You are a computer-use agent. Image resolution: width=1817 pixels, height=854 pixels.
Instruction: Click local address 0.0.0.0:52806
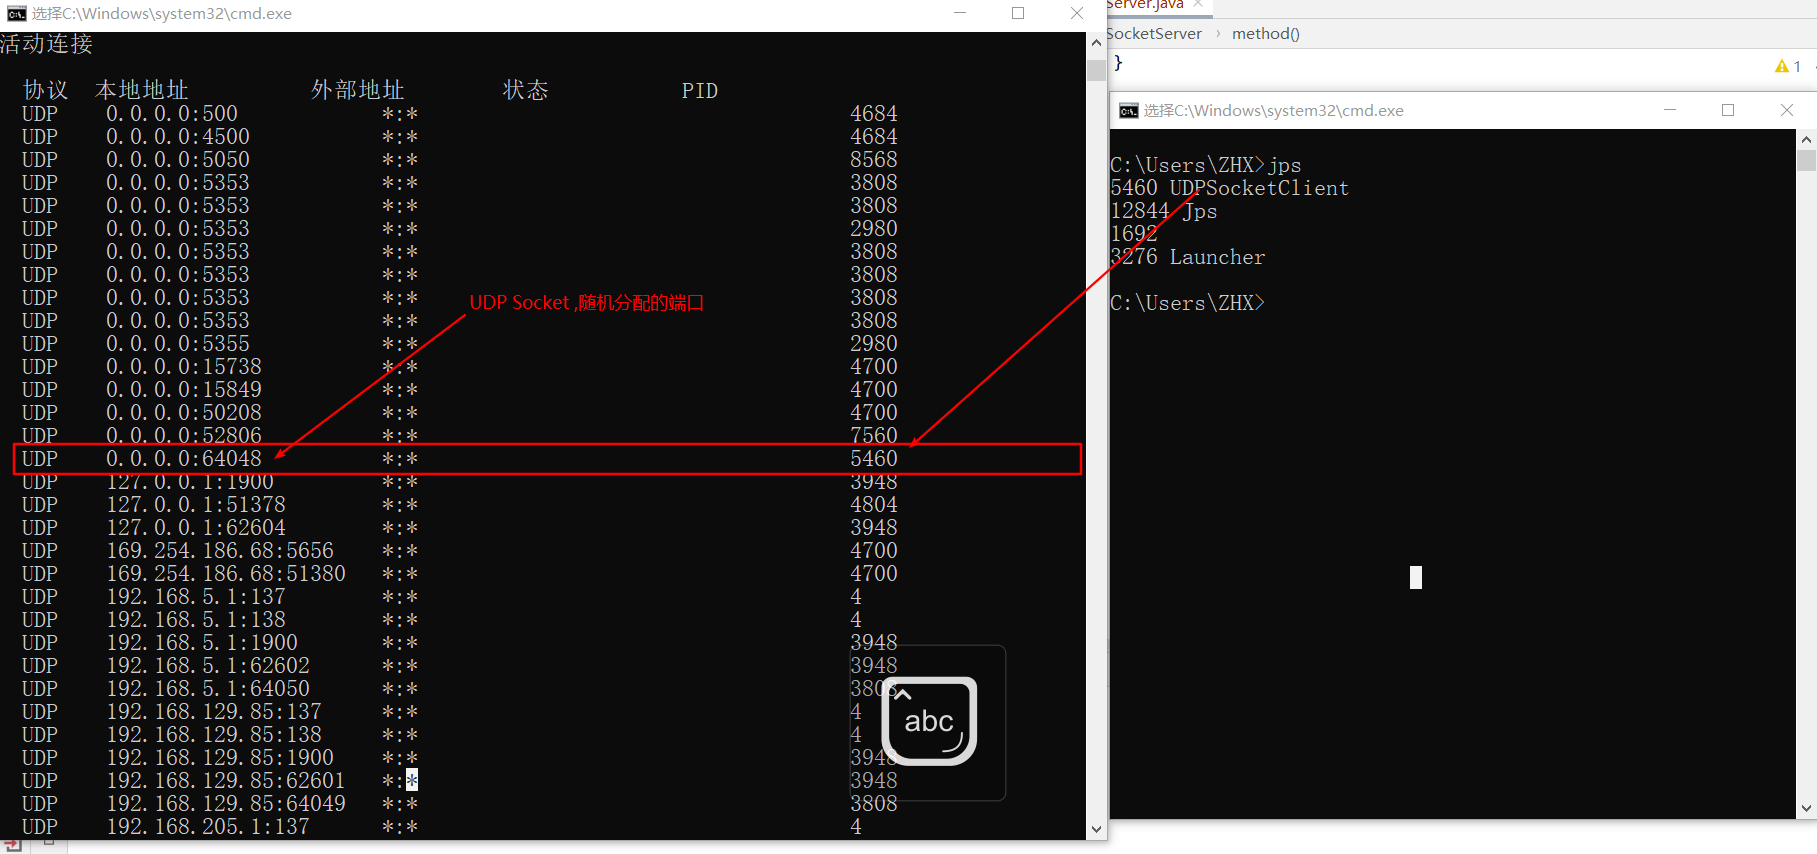coord(184,436)
